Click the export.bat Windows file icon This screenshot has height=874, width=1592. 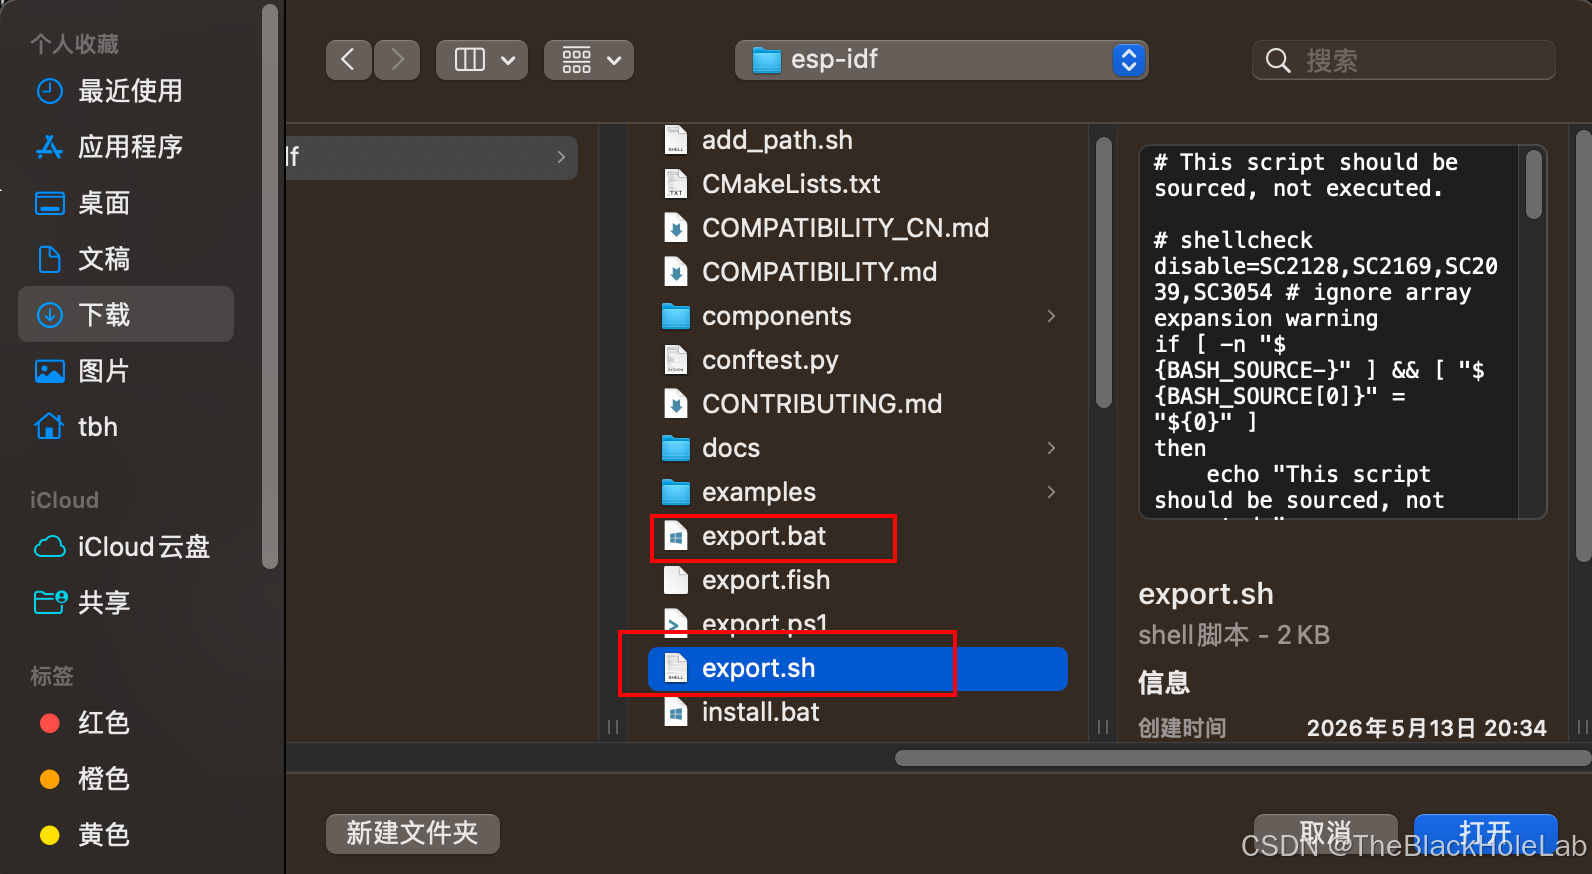pyautogui.click(x=676, y=536)
